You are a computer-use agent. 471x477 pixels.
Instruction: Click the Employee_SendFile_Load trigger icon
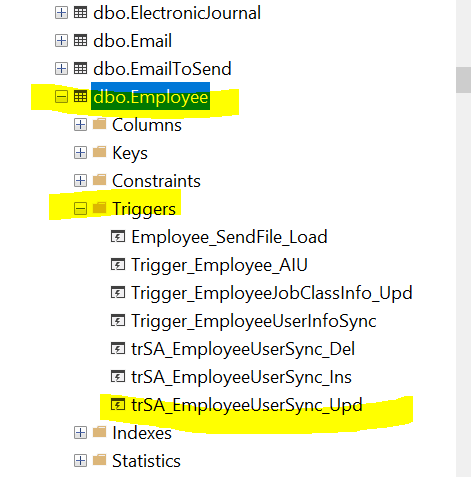point(118,237)
